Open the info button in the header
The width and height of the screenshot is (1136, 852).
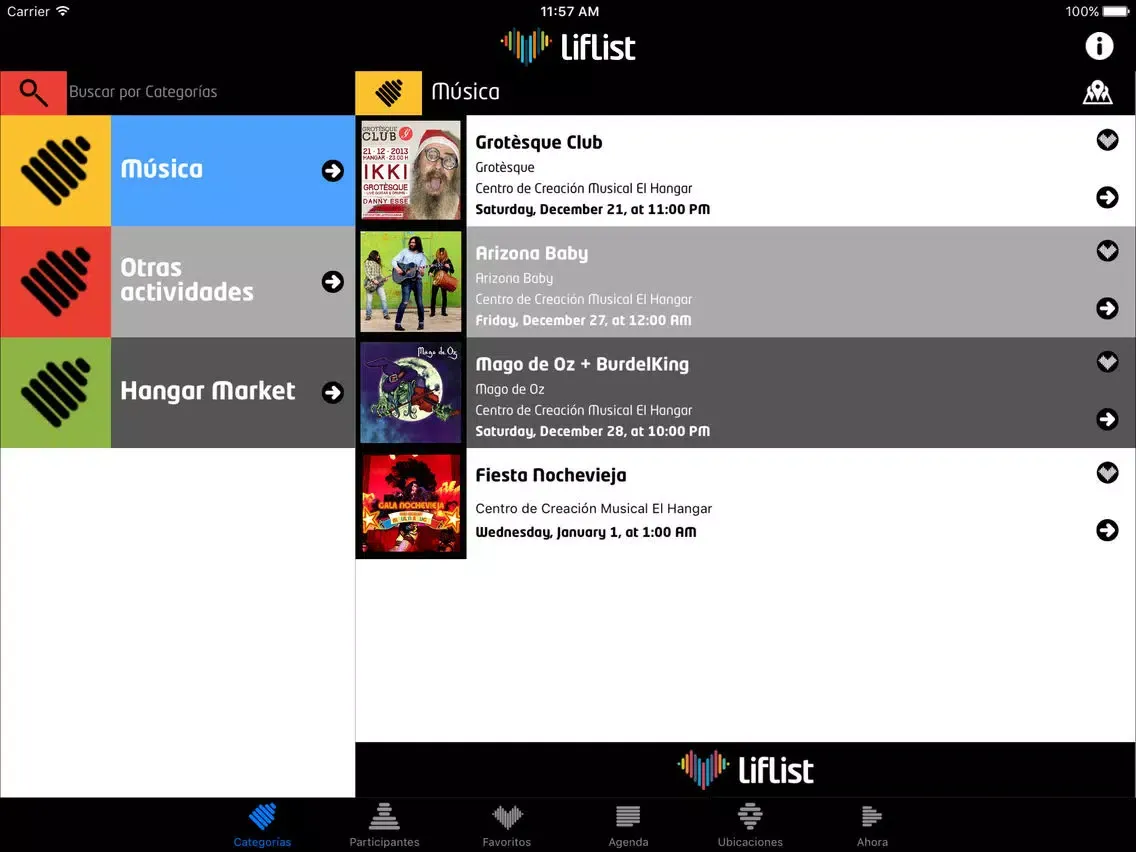(1098, 46)
